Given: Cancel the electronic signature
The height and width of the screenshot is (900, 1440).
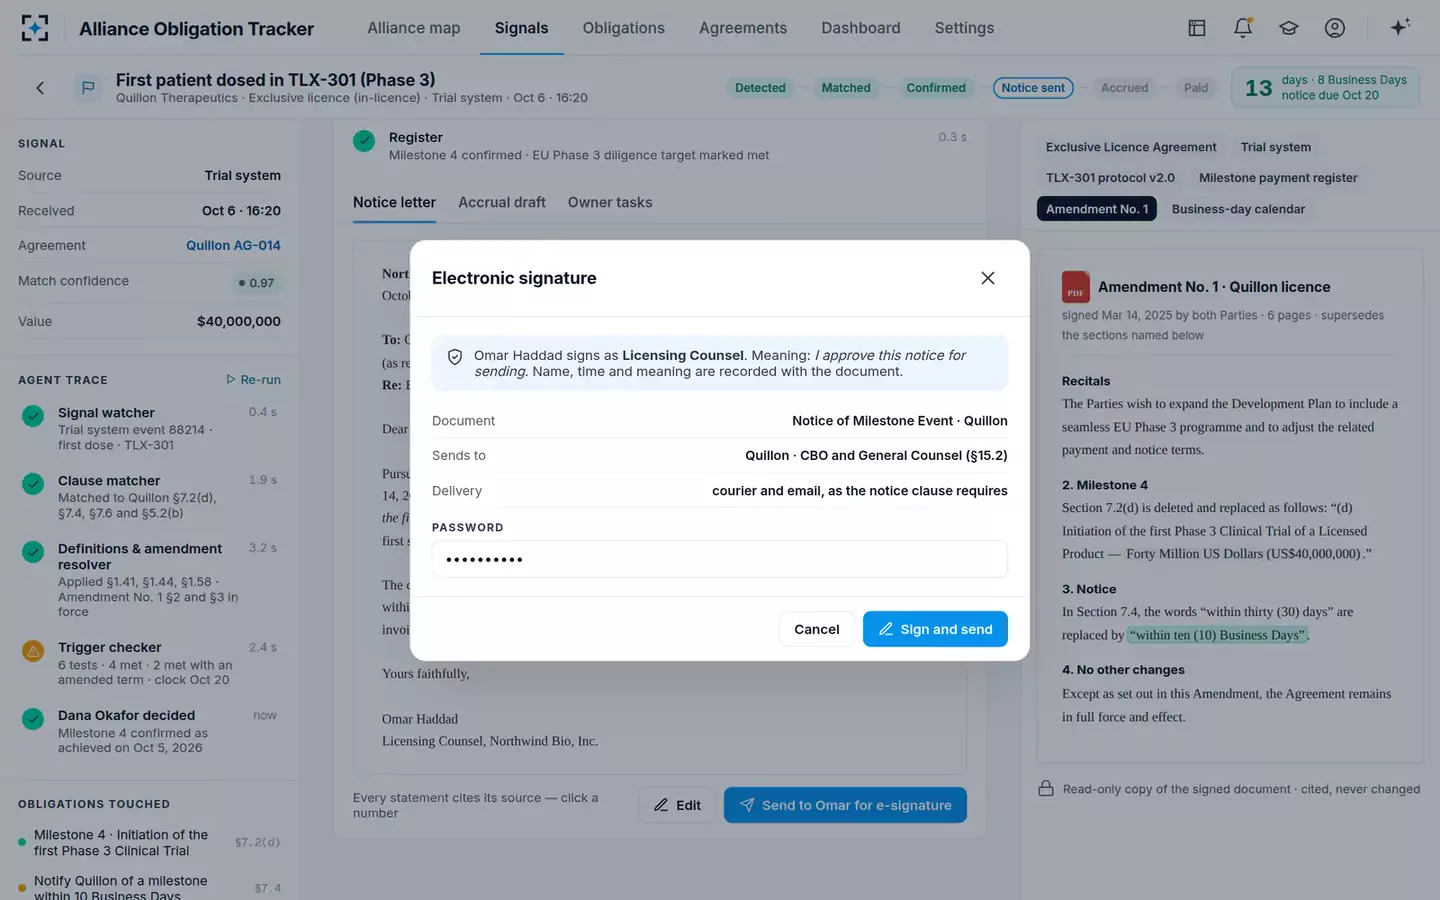Looking at the screenshot, I should click(x=817, y=629).
